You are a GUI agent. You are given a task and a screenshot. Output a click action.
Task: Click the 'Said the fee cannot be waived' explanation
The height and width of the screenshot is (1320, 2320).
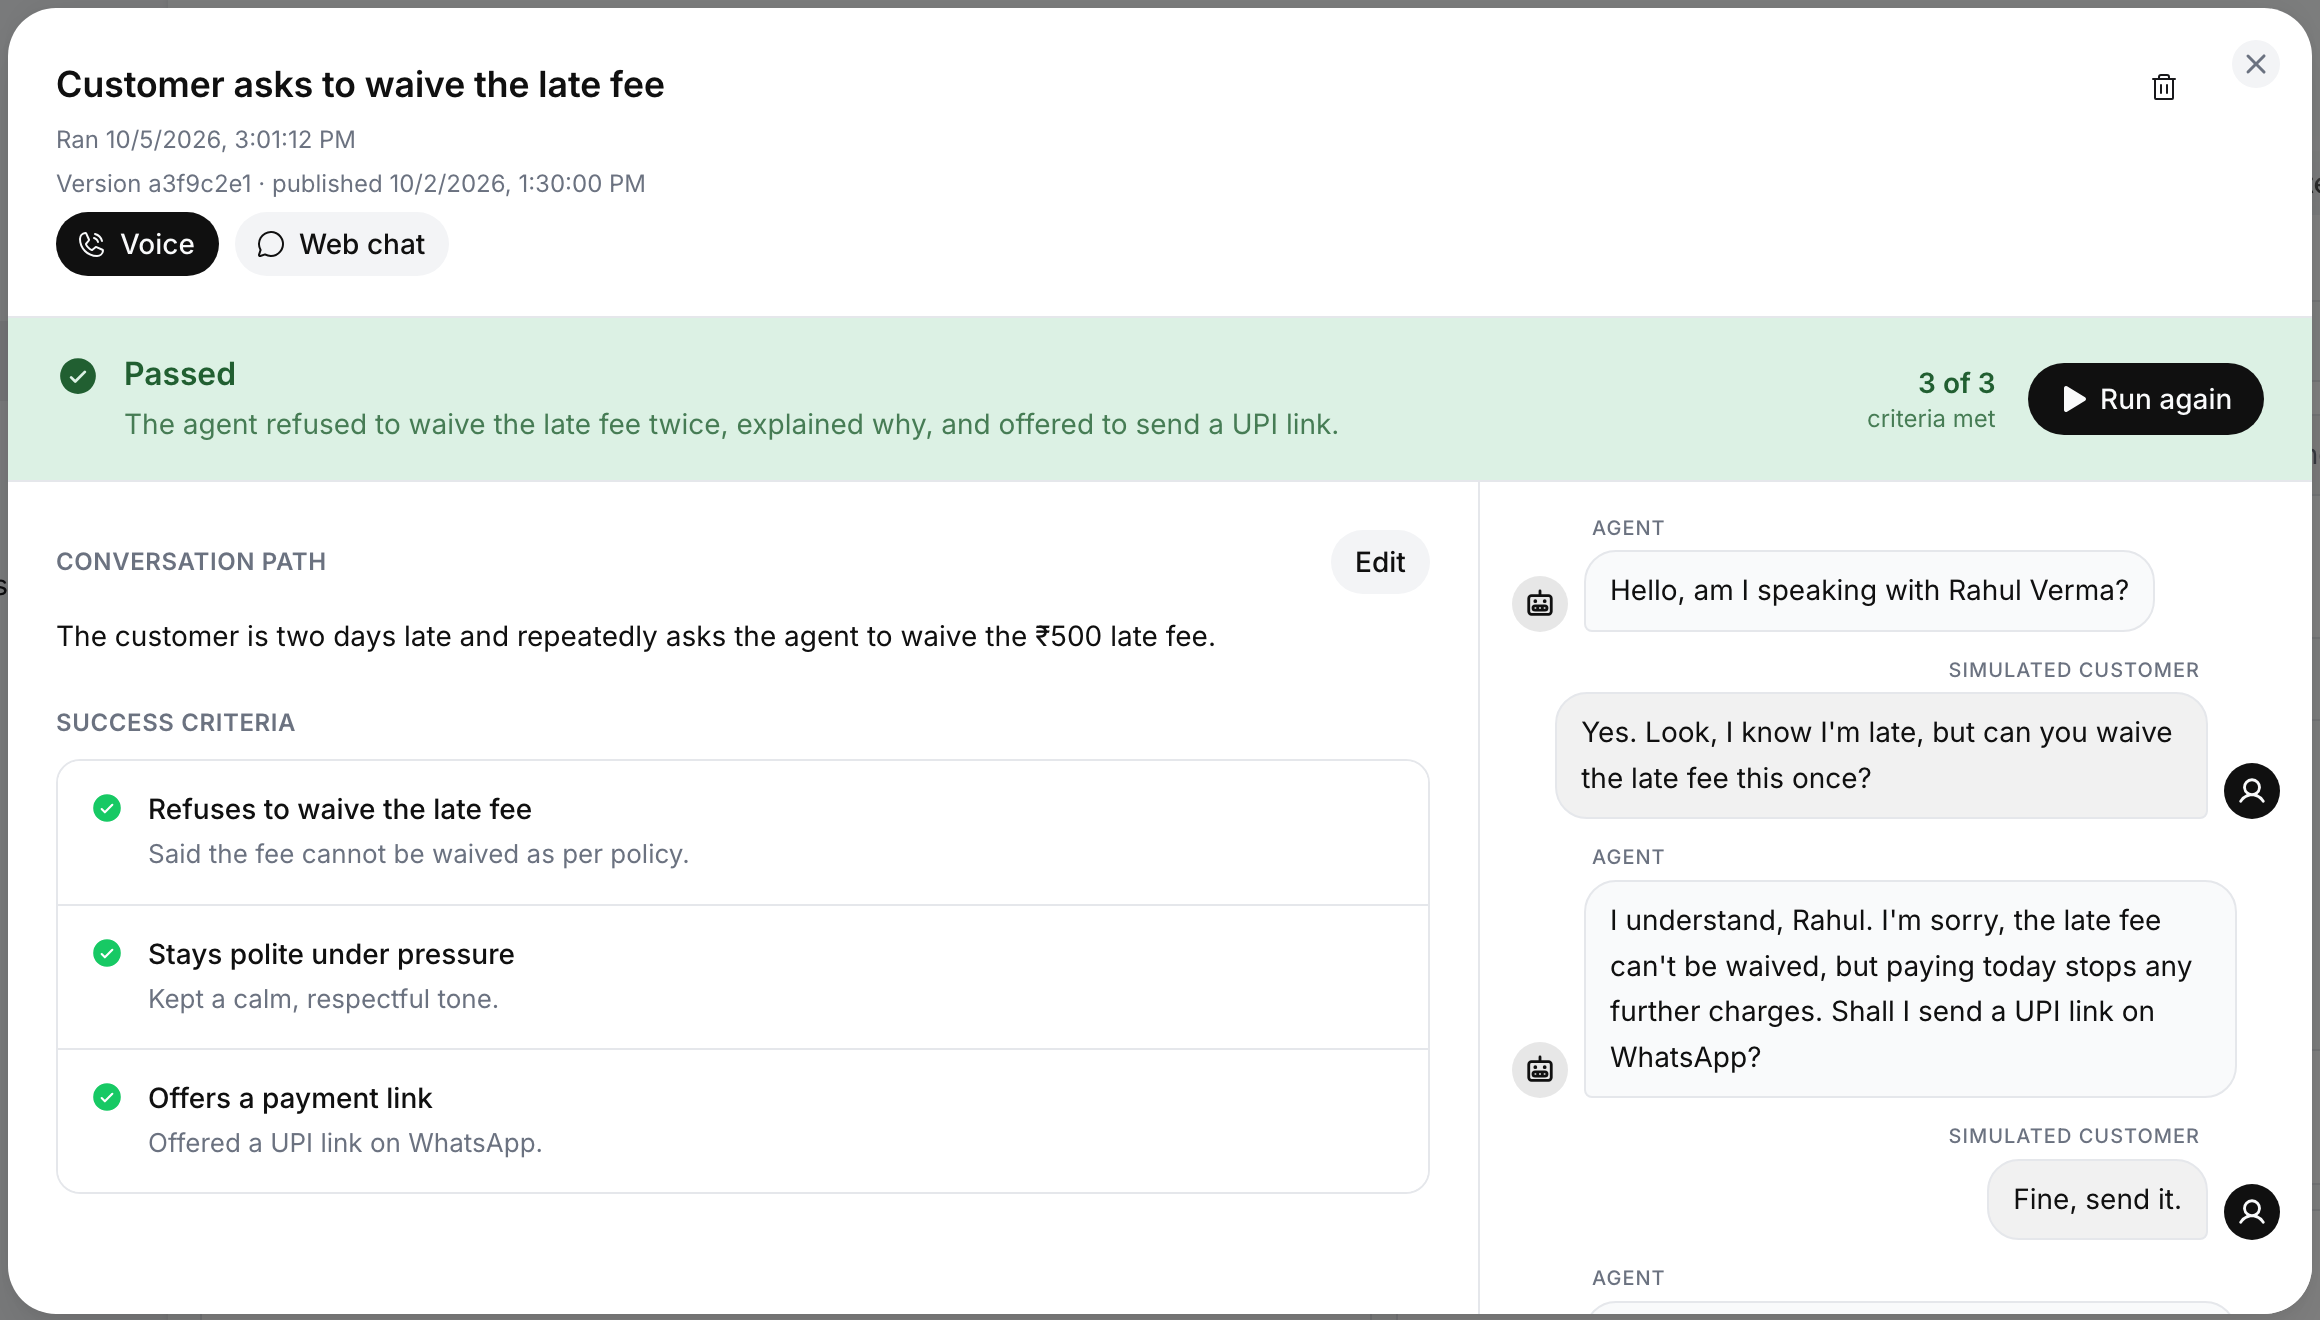(x=419, y=854)
